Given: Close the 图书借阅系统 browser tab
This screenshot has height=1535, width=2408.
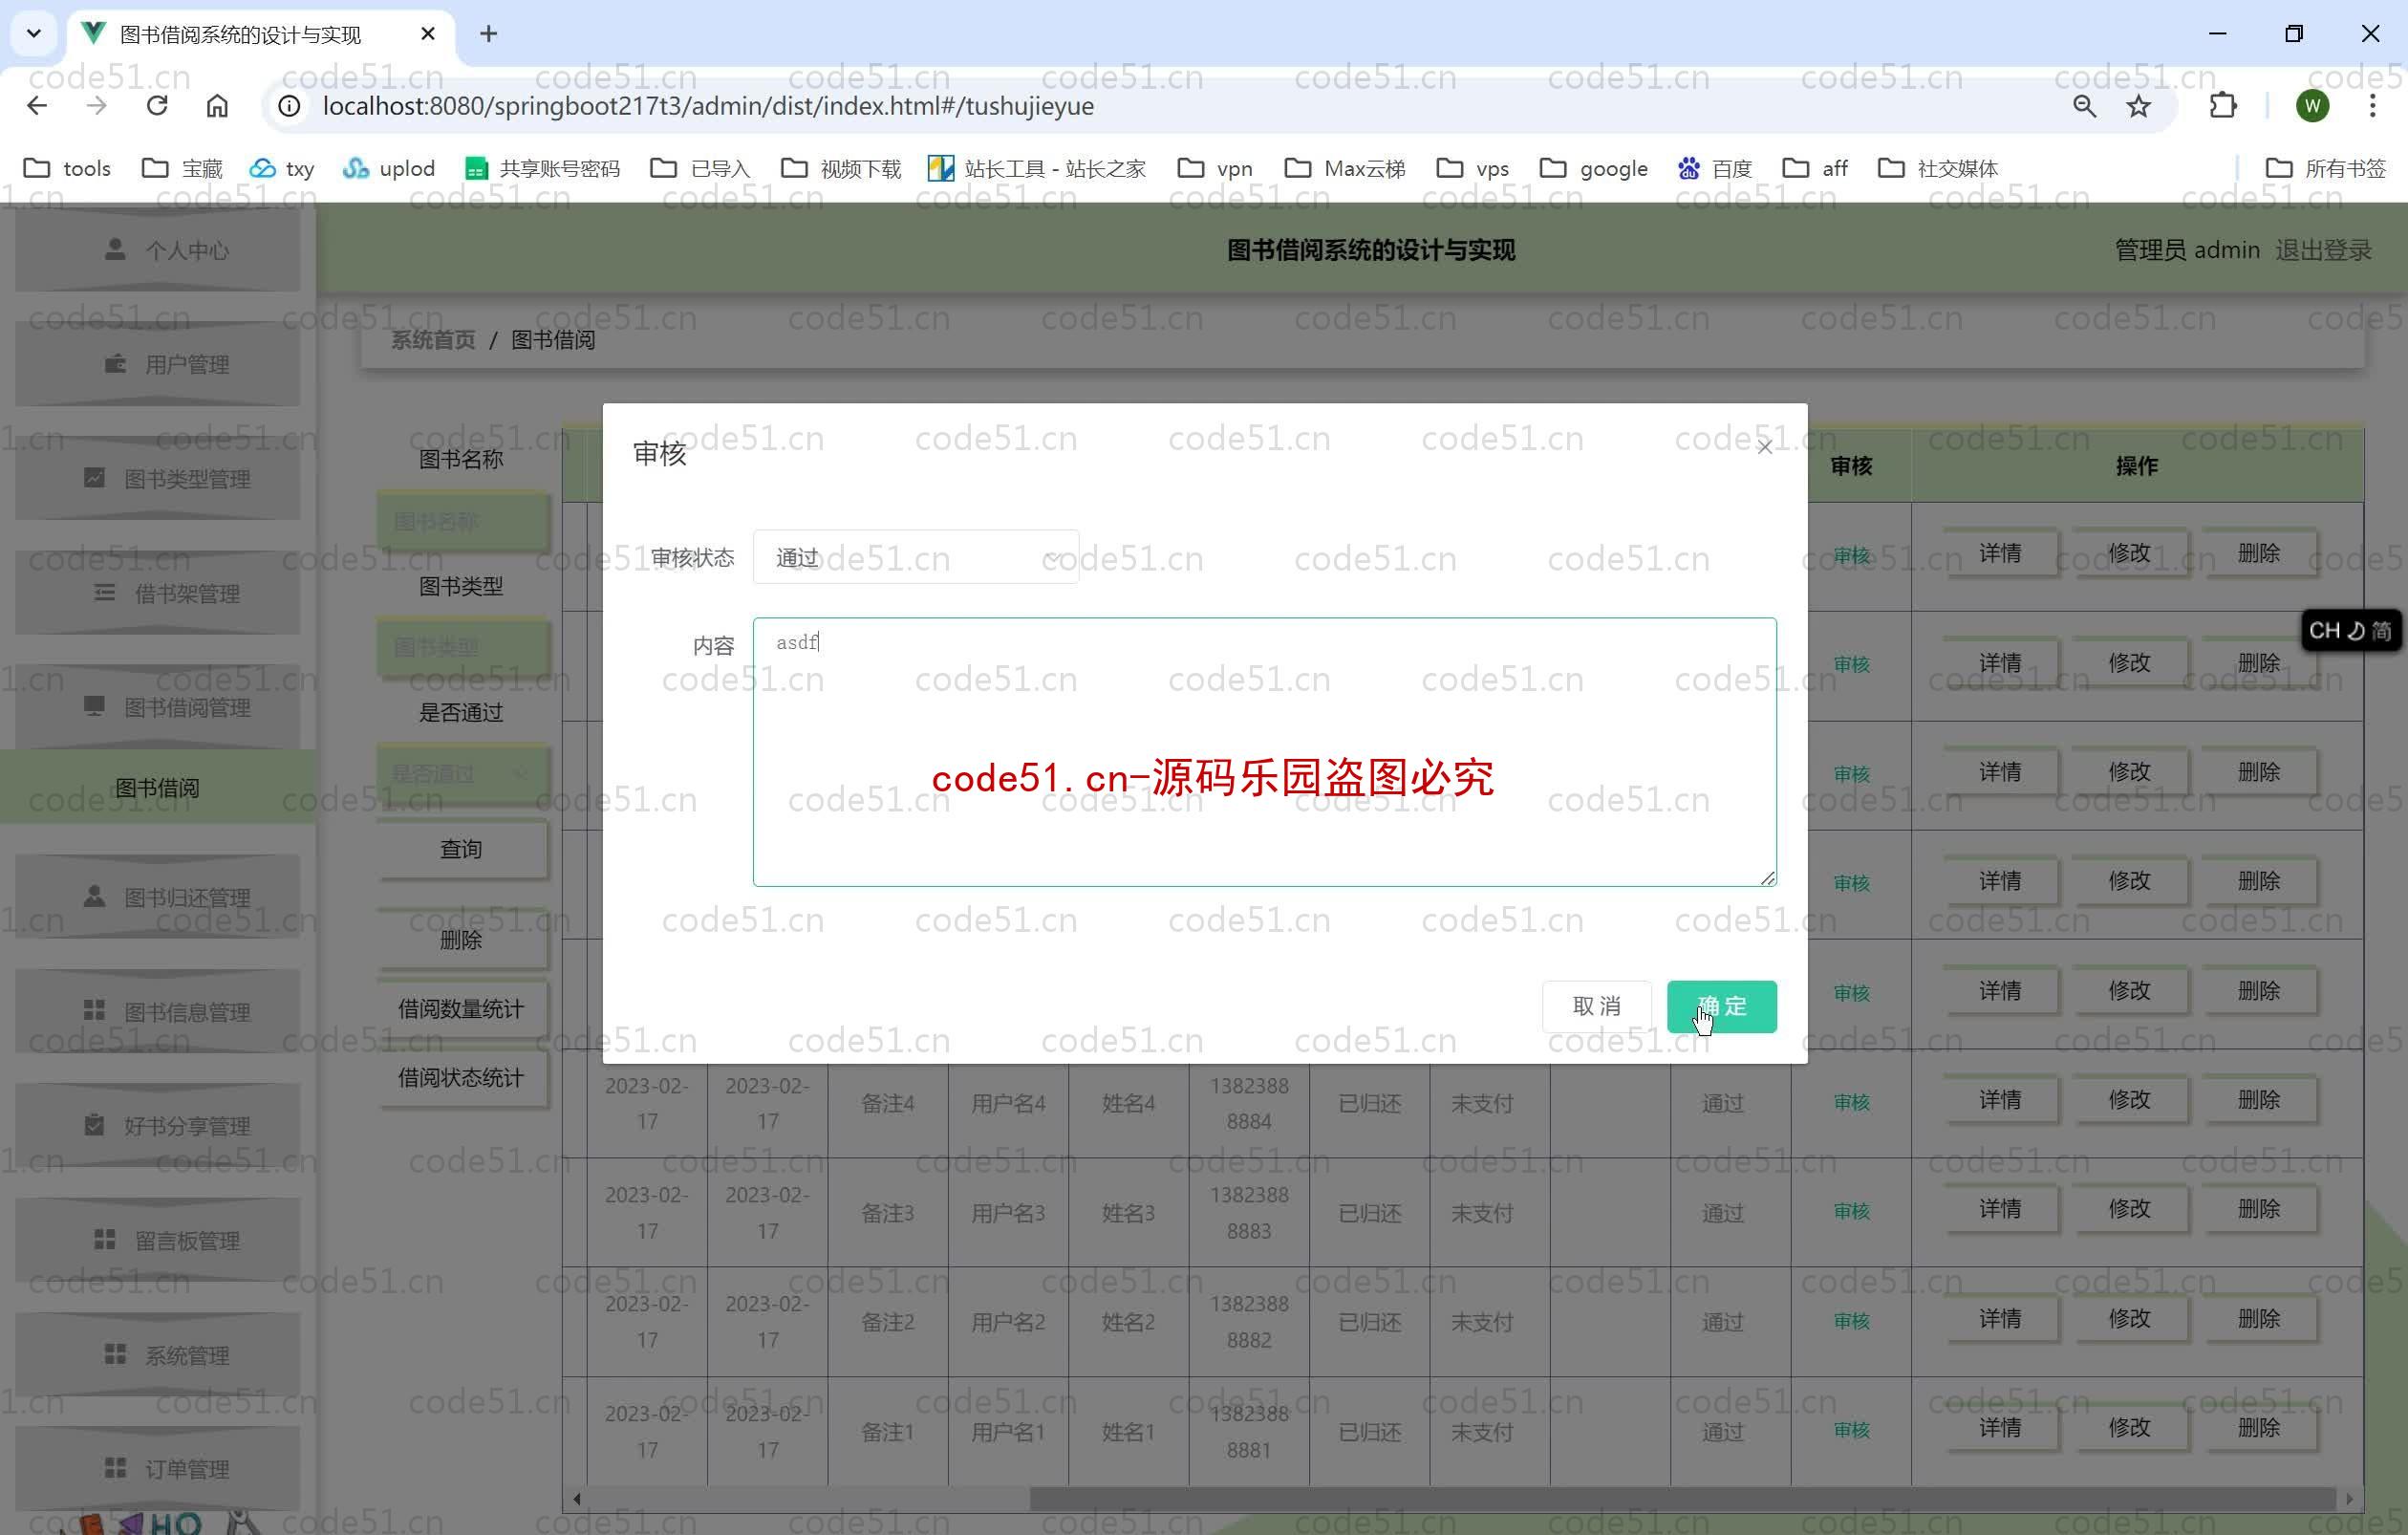Looking at the screenshot, I should point(428,34).
